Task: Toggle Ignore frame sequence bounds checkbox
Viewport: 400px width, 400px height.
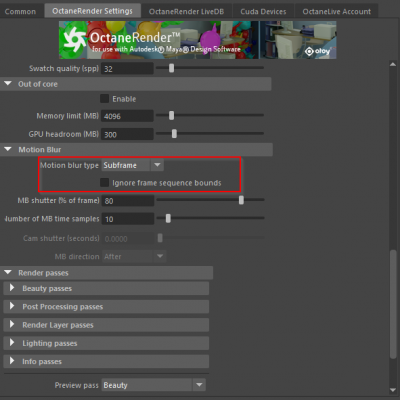Action: click(x=104, y=182)
